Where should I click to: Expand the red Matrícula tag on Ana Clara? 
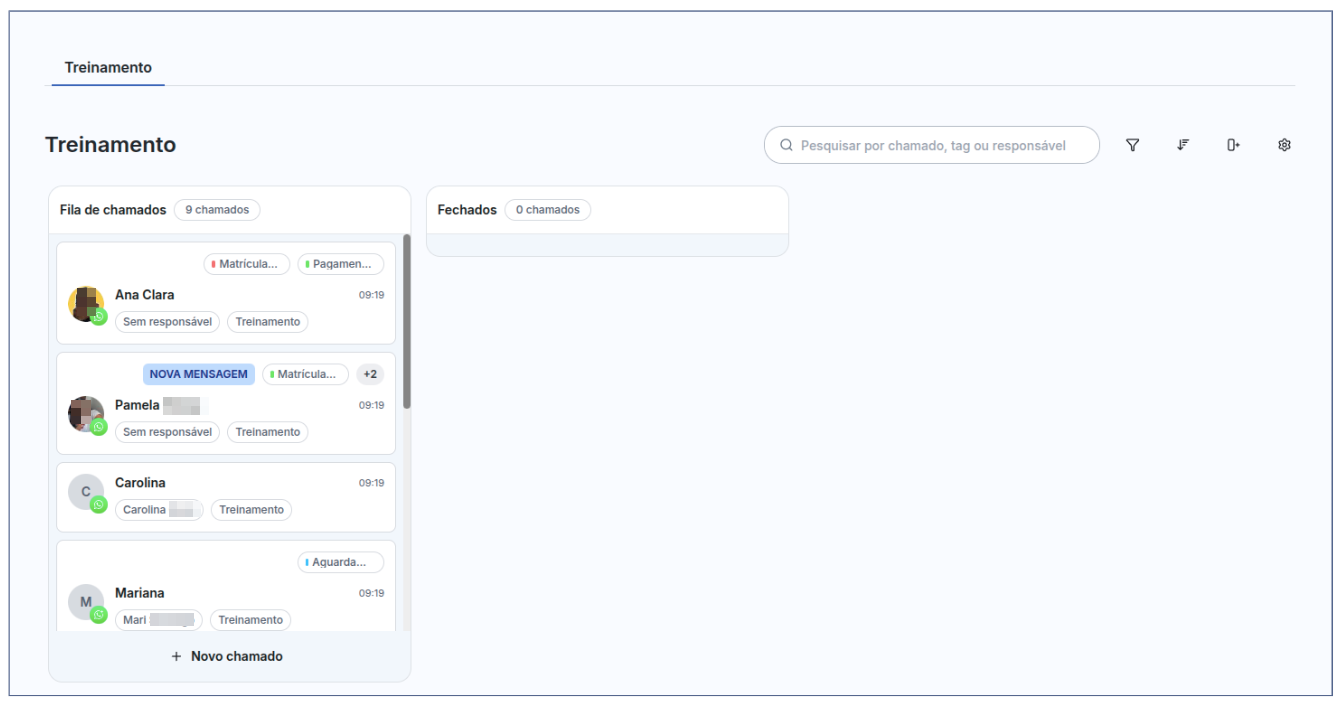[246, 264]
